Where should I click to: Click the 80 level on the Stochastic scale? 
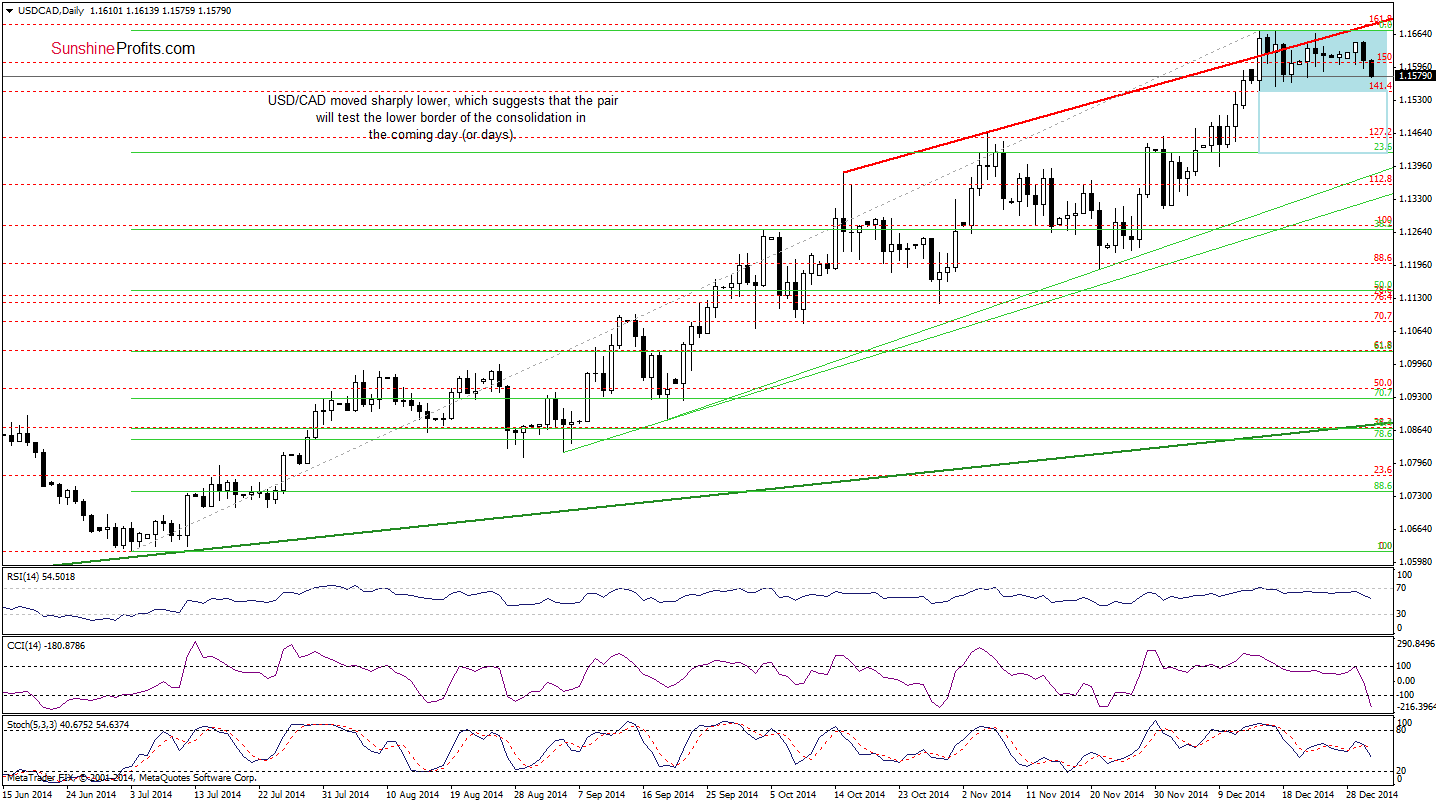coord(1402,731)
